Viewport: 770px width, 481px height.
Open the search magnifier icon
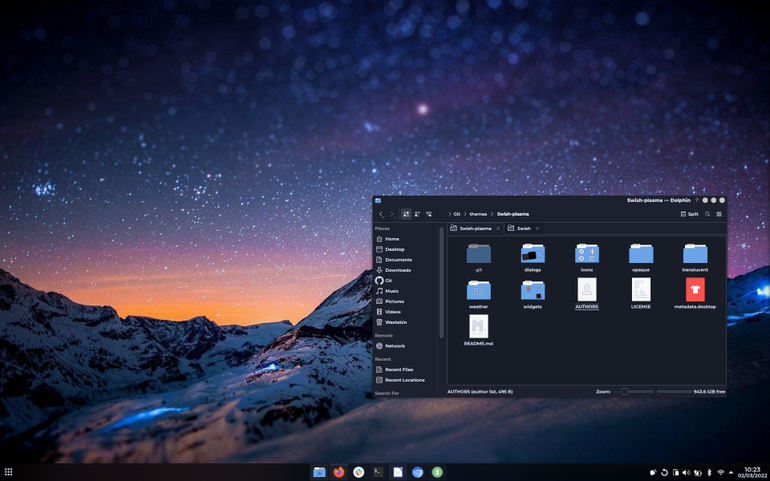point(708,214)
